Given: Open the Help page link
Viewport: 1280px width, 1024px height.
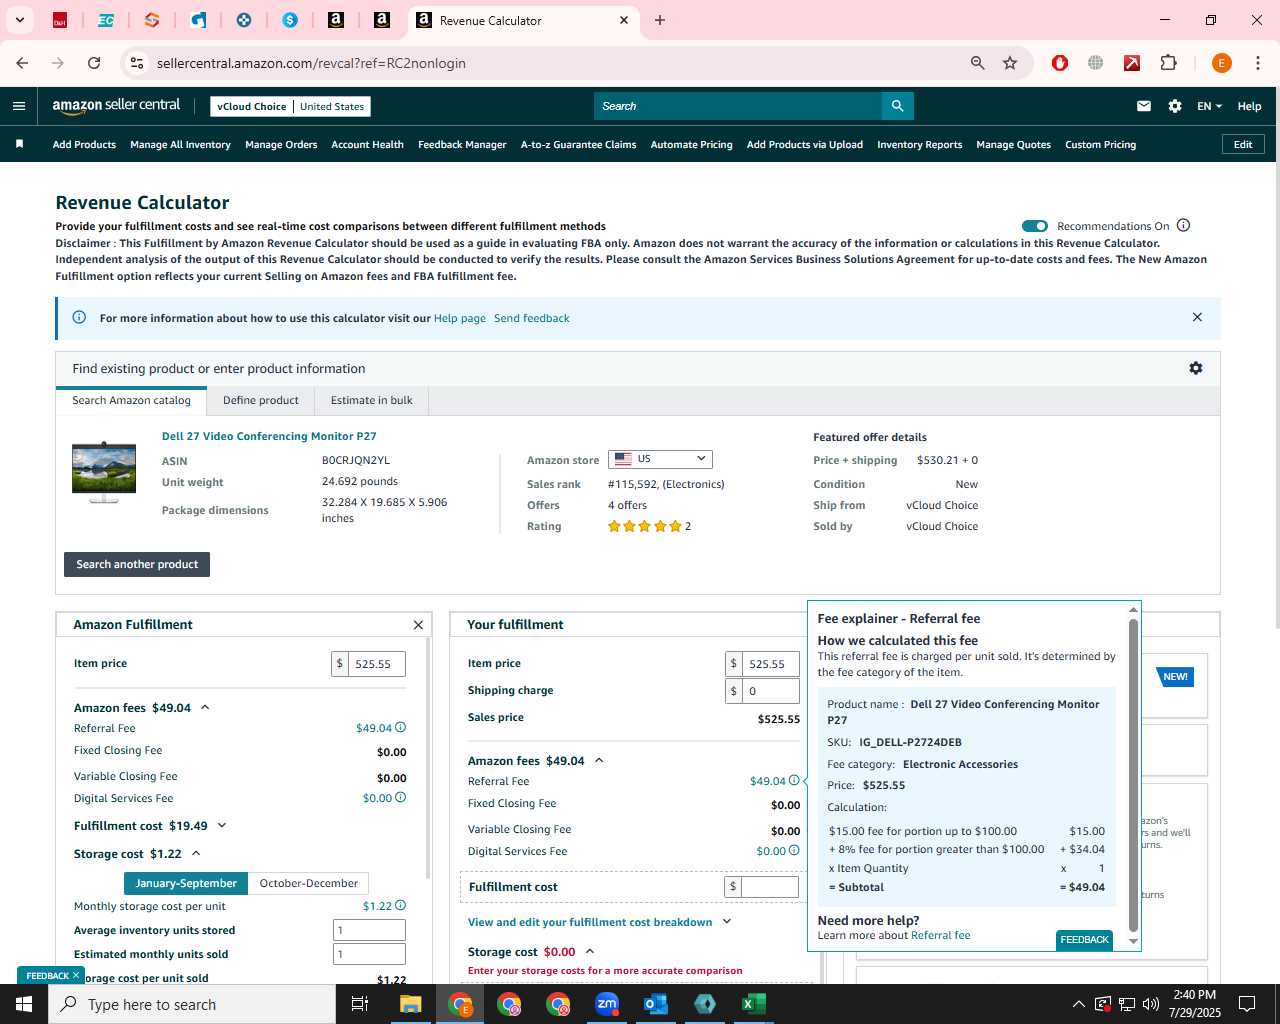Looking at the screenshot, I should click(460, 318).
